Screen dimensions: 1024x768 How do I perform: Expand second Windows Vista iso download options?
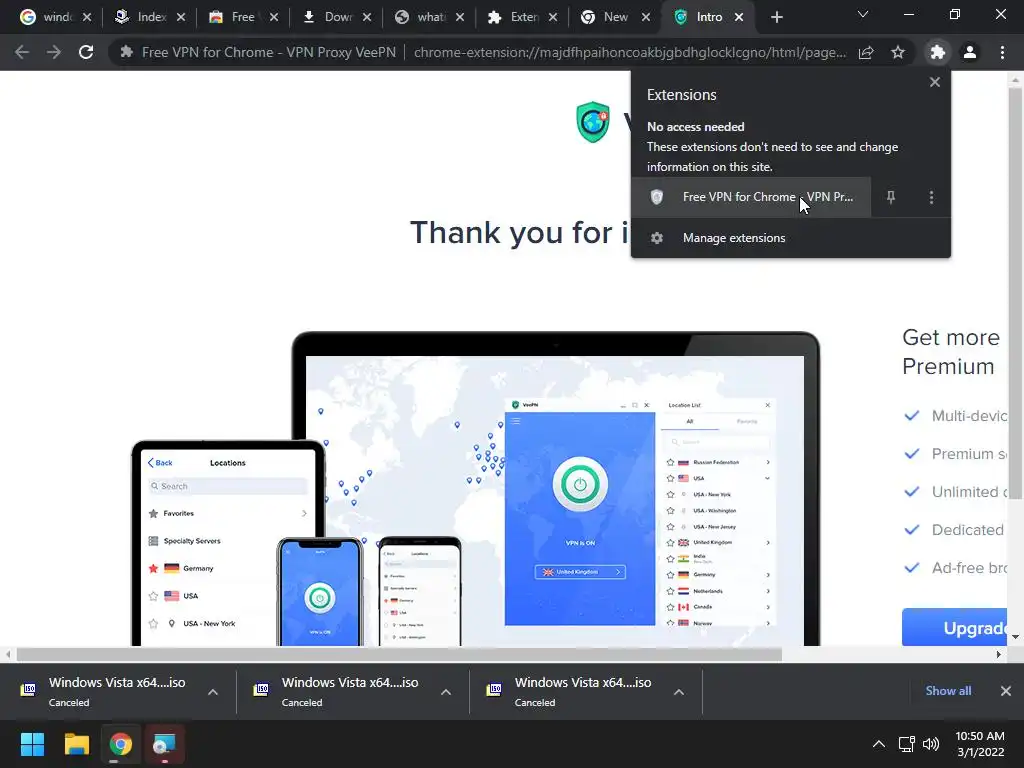pyautogui.click(x=446, y=692)
